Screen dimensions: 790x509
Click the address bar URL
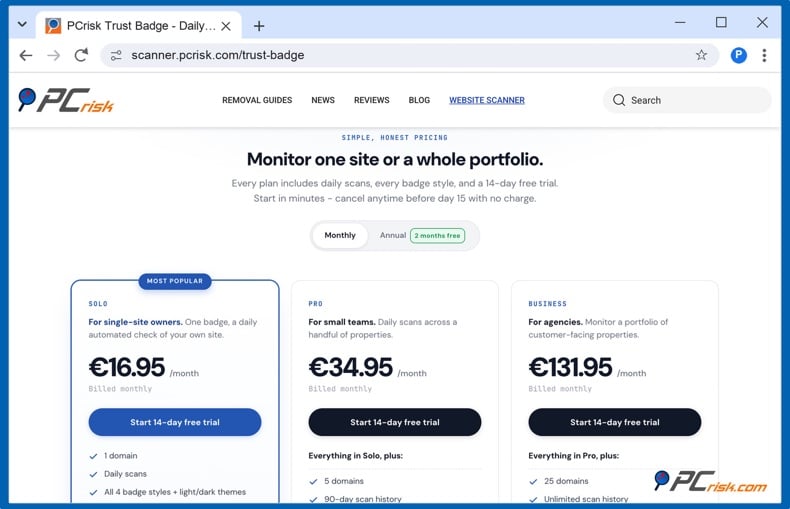pos(218,55)
